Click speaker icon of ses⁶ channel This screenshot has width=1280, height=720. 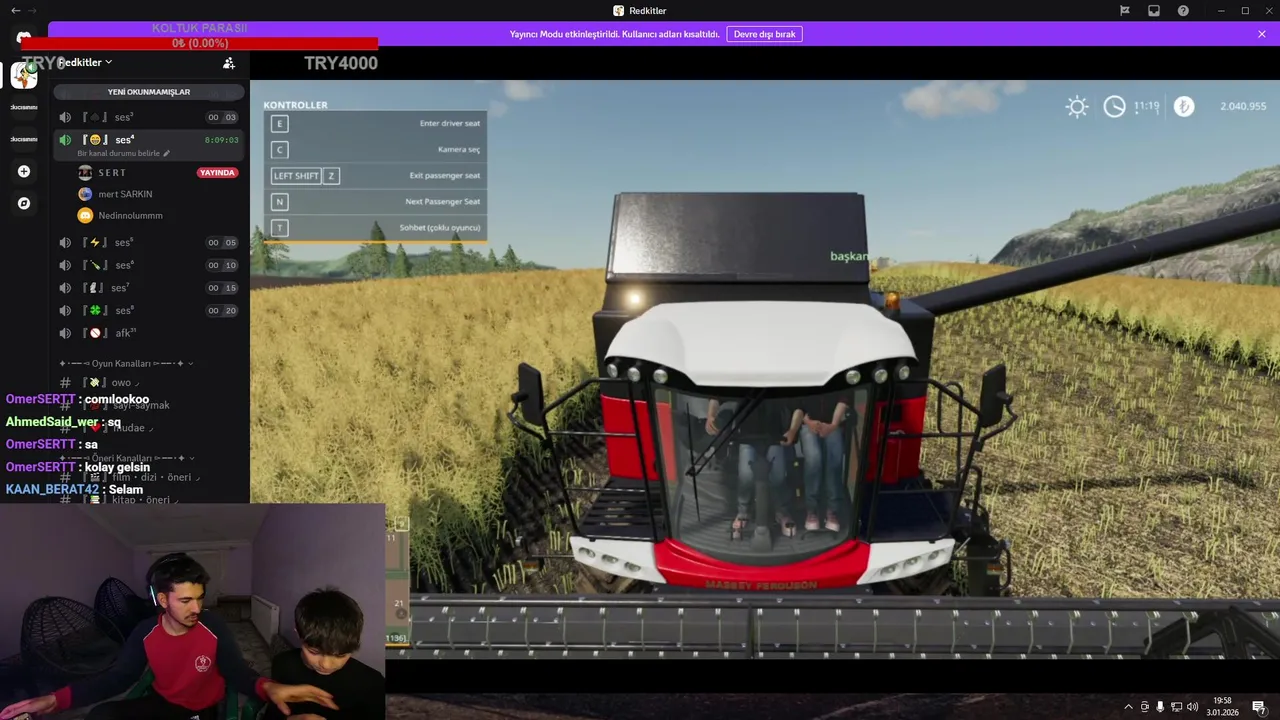coord(65,265)
